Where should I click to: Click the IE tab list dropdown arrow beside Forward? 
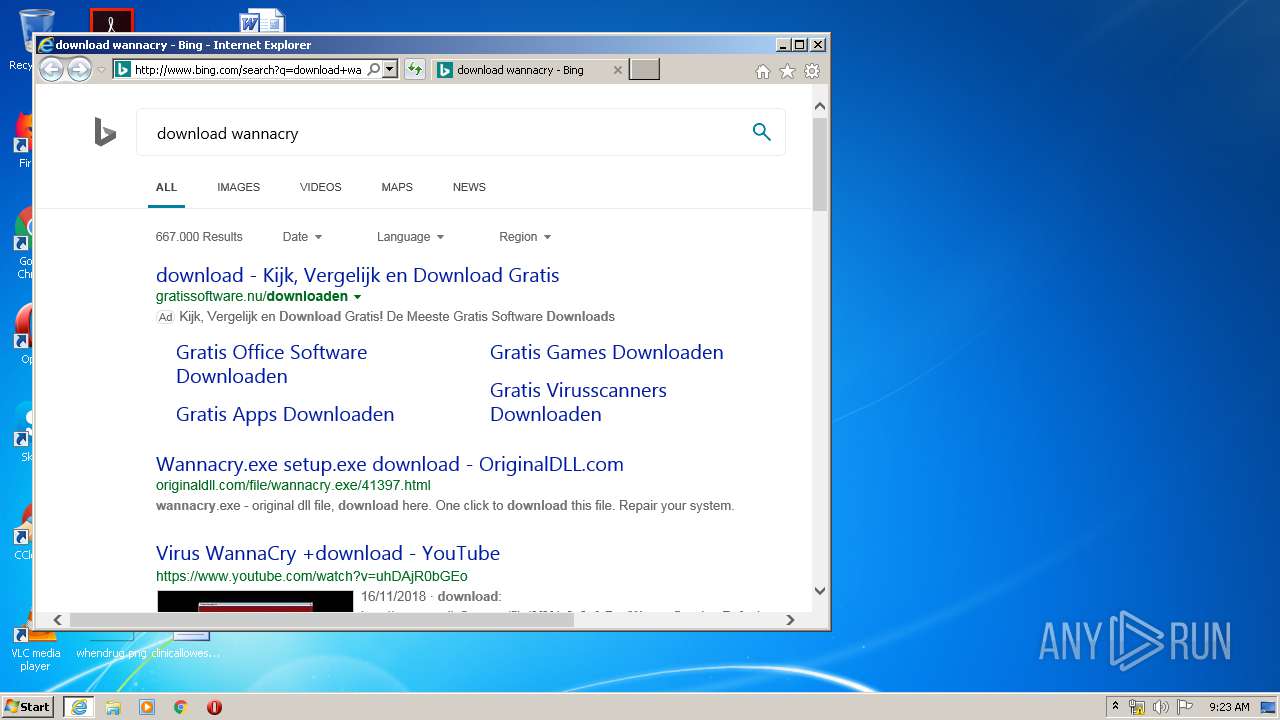click(101, 70)
